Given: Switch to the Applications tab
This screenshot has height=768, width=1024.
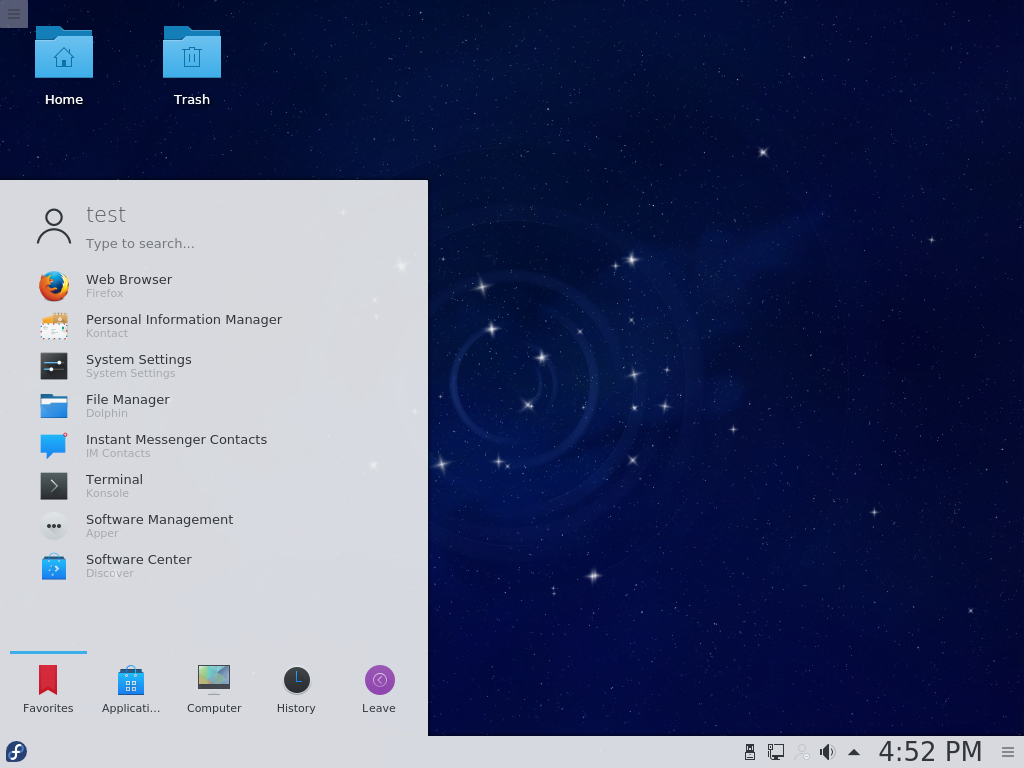Looking at the screenshot, I should [131, 689].
